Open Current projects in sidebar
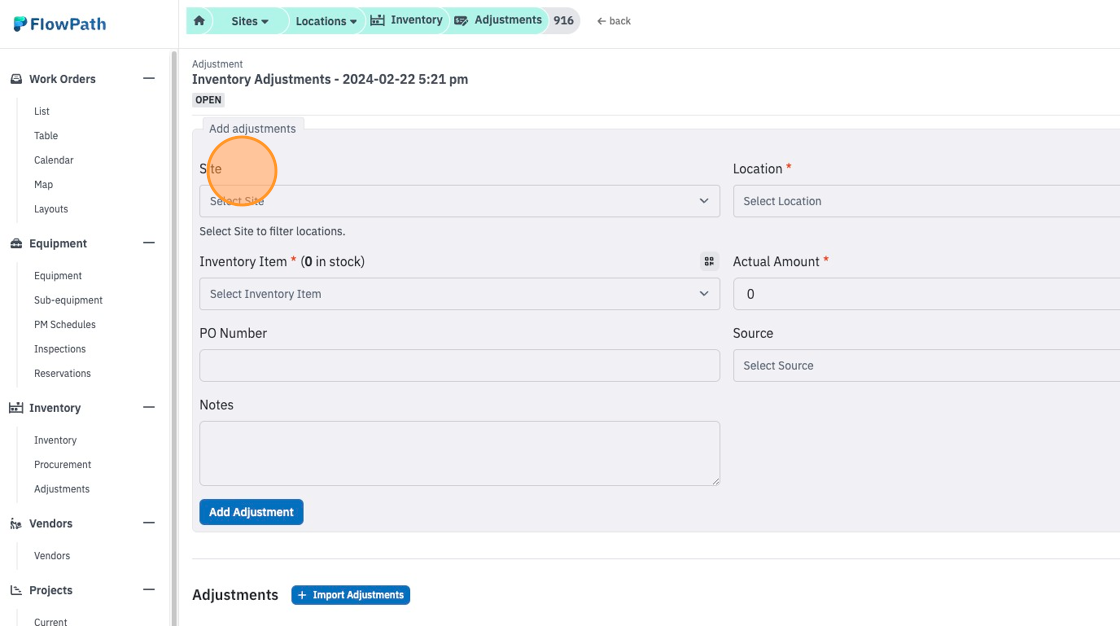 point(50,622)
